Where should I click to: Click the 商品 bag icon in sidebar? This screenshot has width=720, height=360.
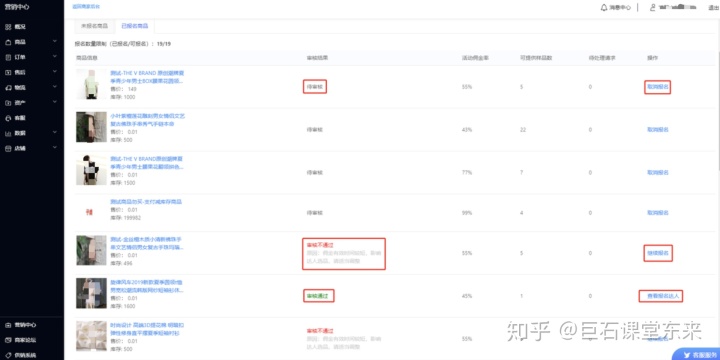(x=8, y=42)
